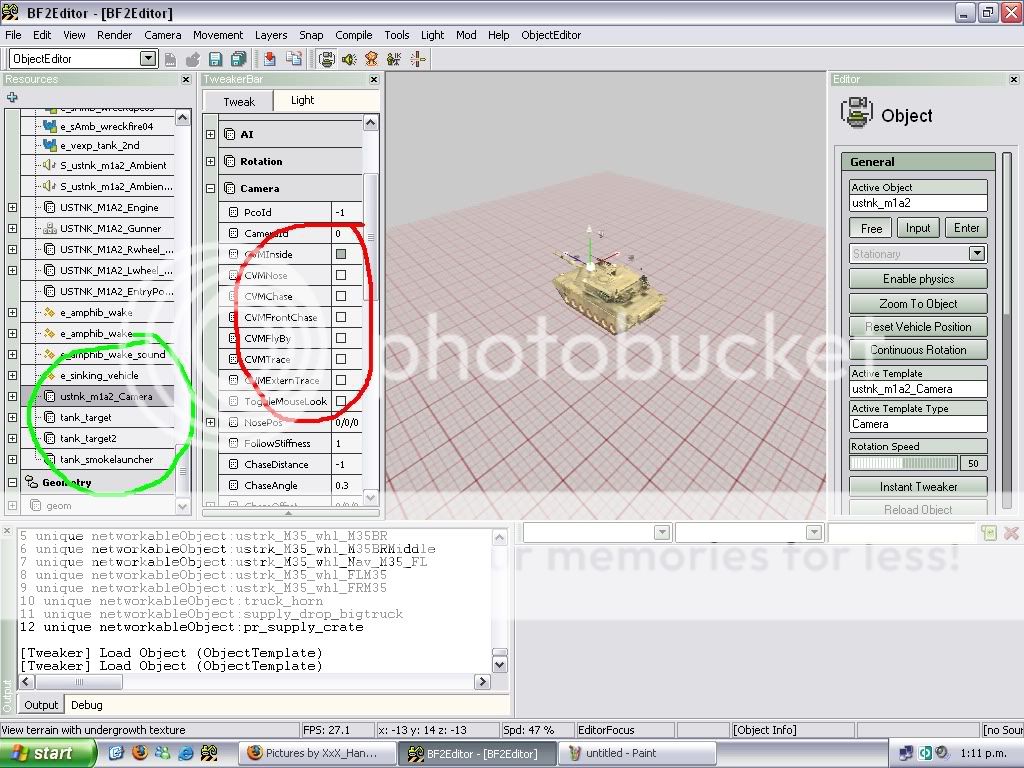Screen dimensions: 1024x768
Task: Select tank_smokelauncher in the resource tree
Action: click(x=106, y=460)
